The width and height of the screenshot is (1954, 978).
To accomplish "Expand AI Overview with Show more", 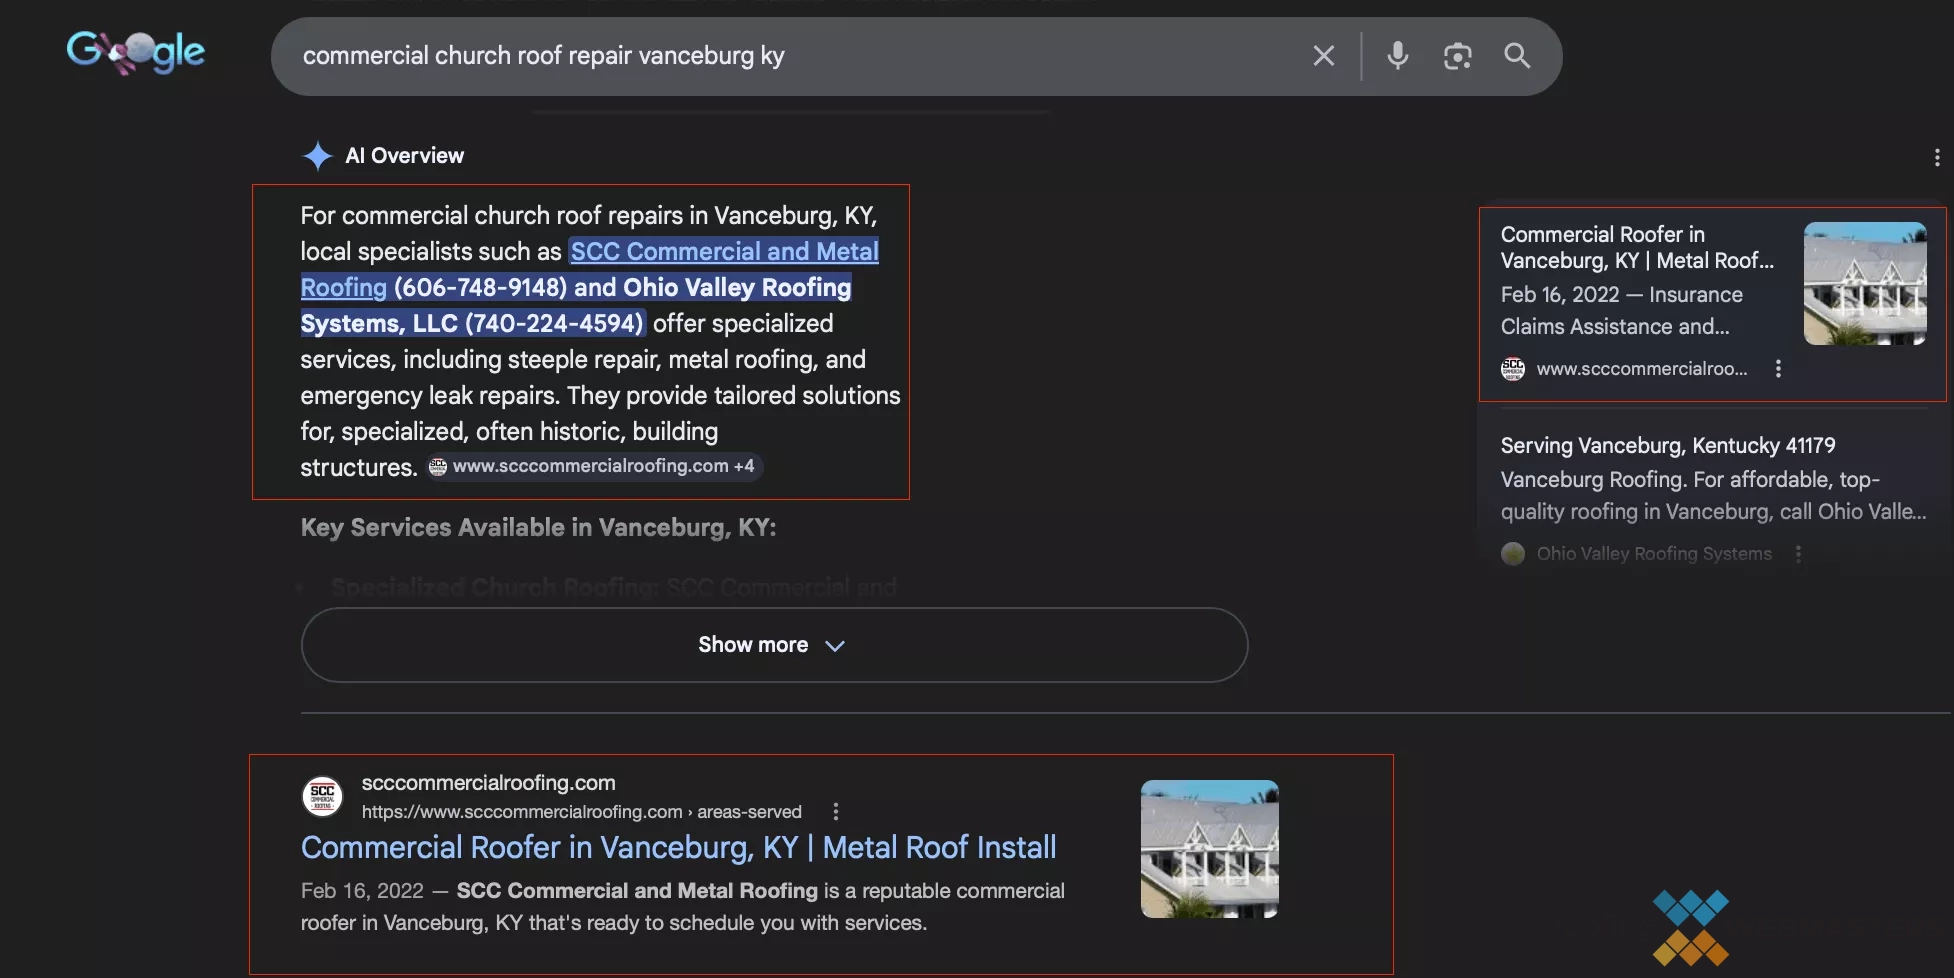I will pos(774,645).
